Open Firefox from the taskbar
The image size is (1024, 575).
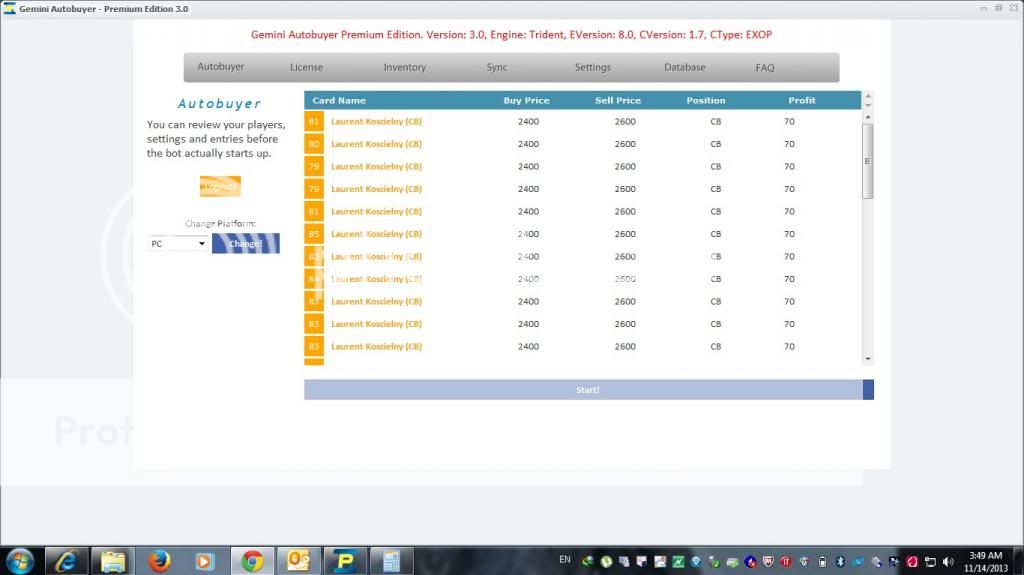[x=158, y=560]
